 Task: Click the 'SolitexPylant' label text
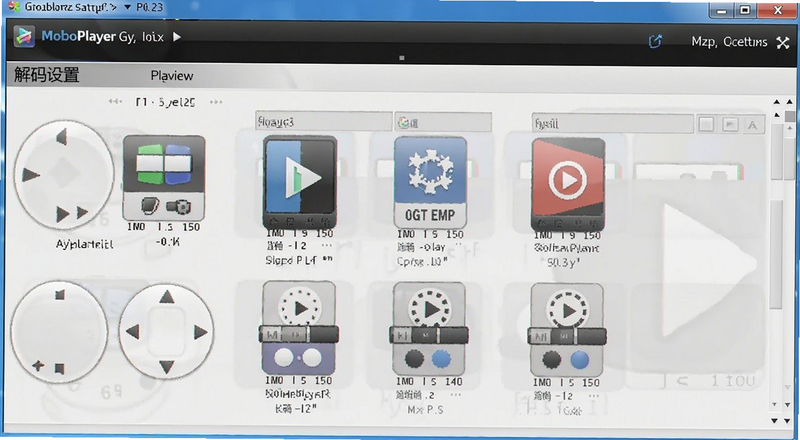click(566, 248)
